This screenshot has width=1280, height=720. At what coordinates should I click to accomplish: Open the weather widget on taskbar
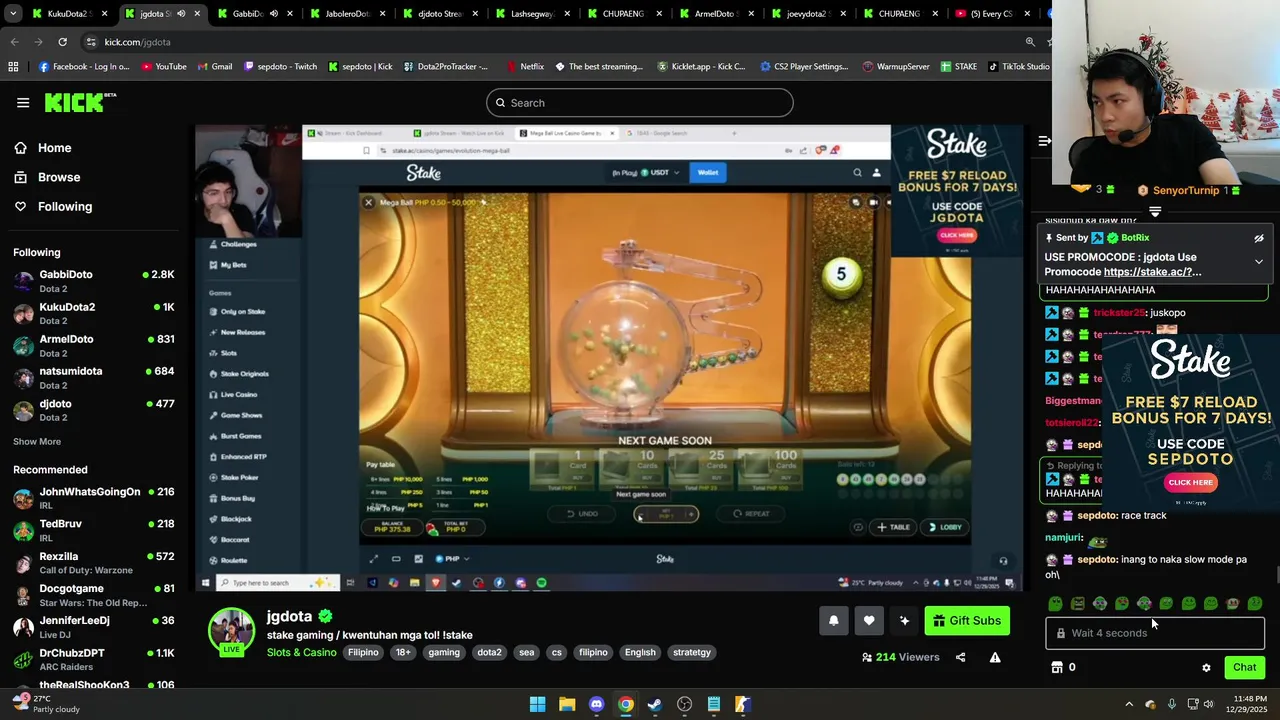pyautogui.click(x=45, y=704)
